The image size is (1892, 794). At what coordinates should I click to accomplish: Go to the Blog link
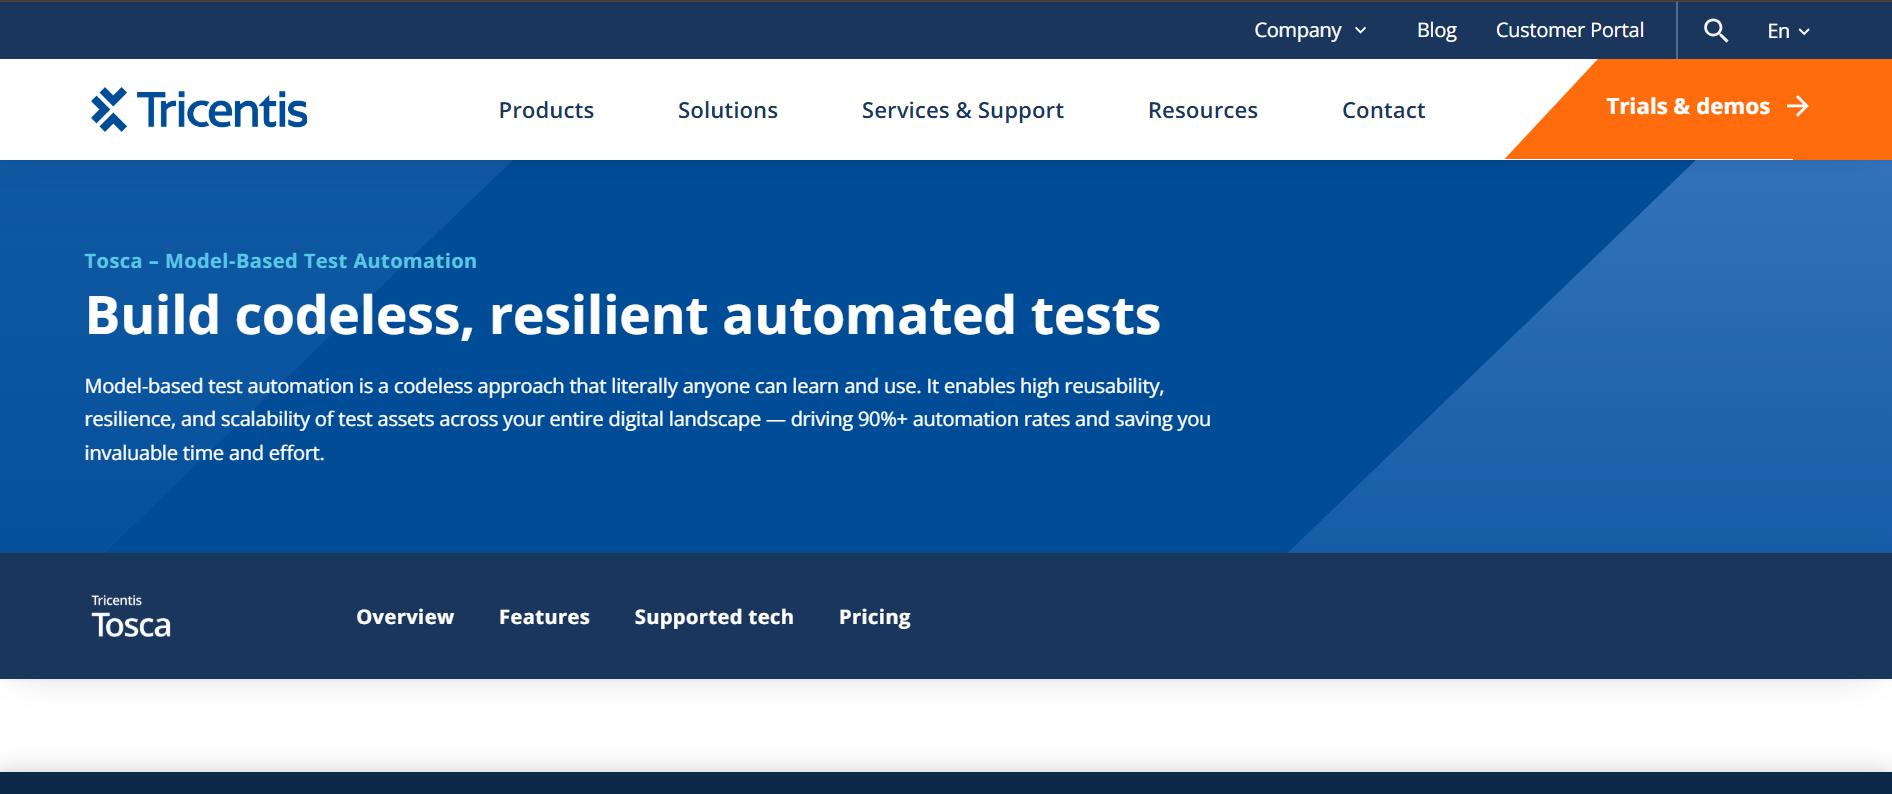(x=1436, y=31)
